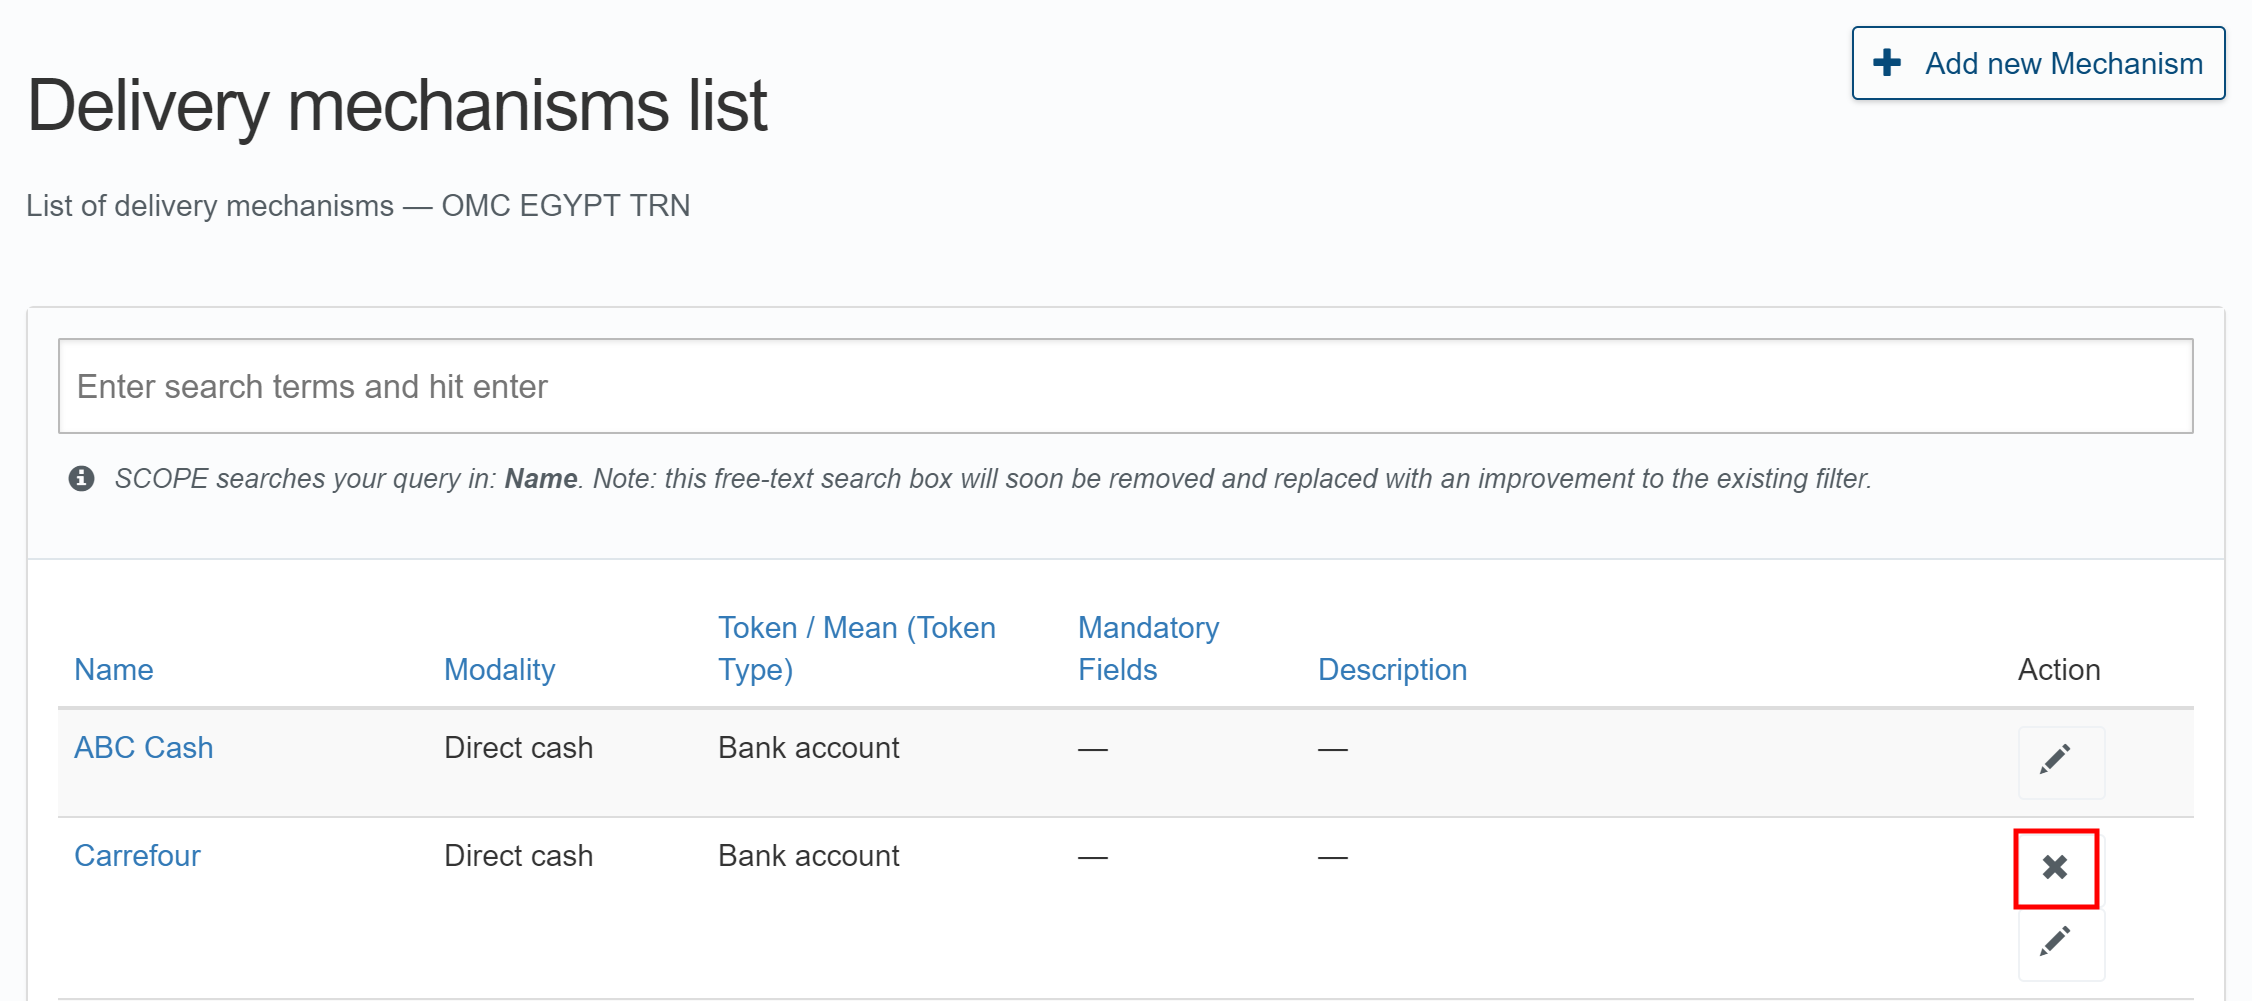Sort table by Description column
This screenshot has height=1001, width=2252.
pos(1391,670)
